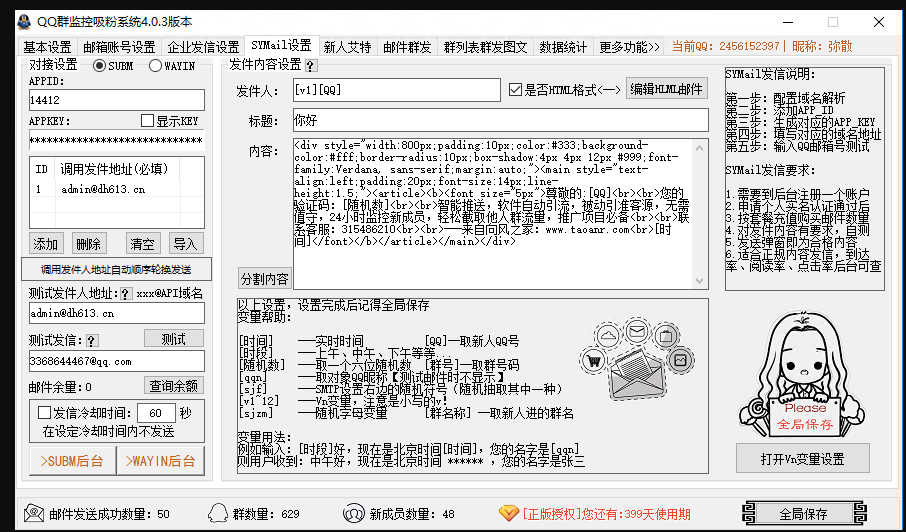This screenshot has height=532, width=906.
Task: Open >SUBM后台 backend button
Action: point(72,460)
